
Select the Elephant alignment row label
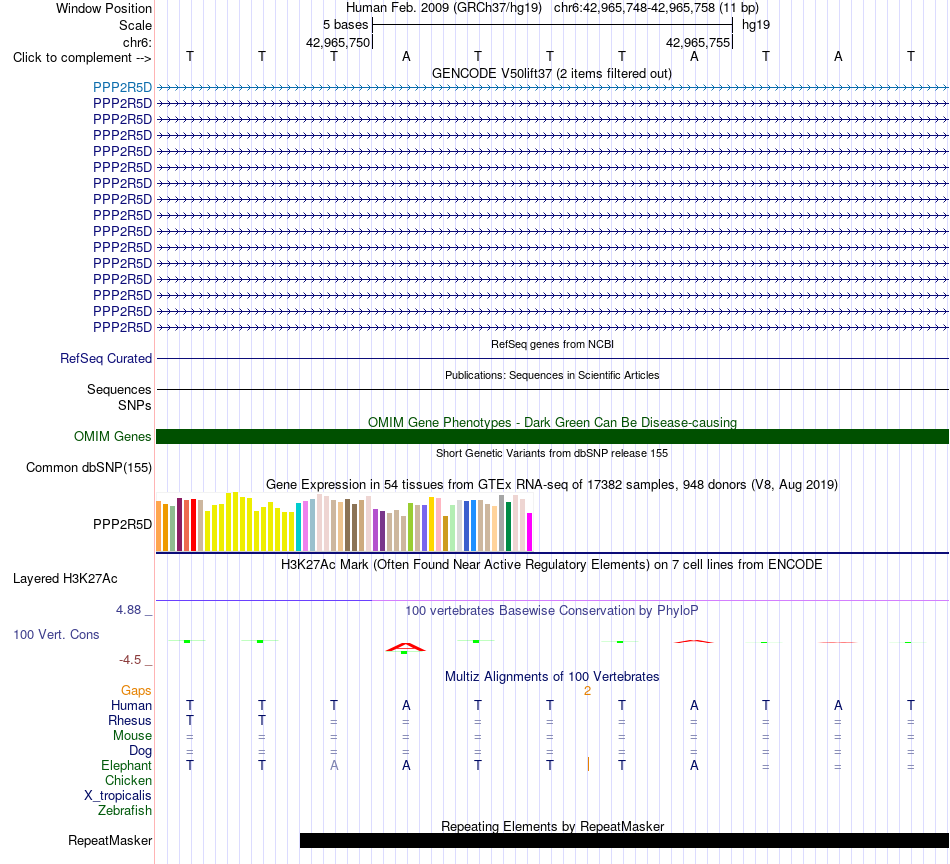126,765
